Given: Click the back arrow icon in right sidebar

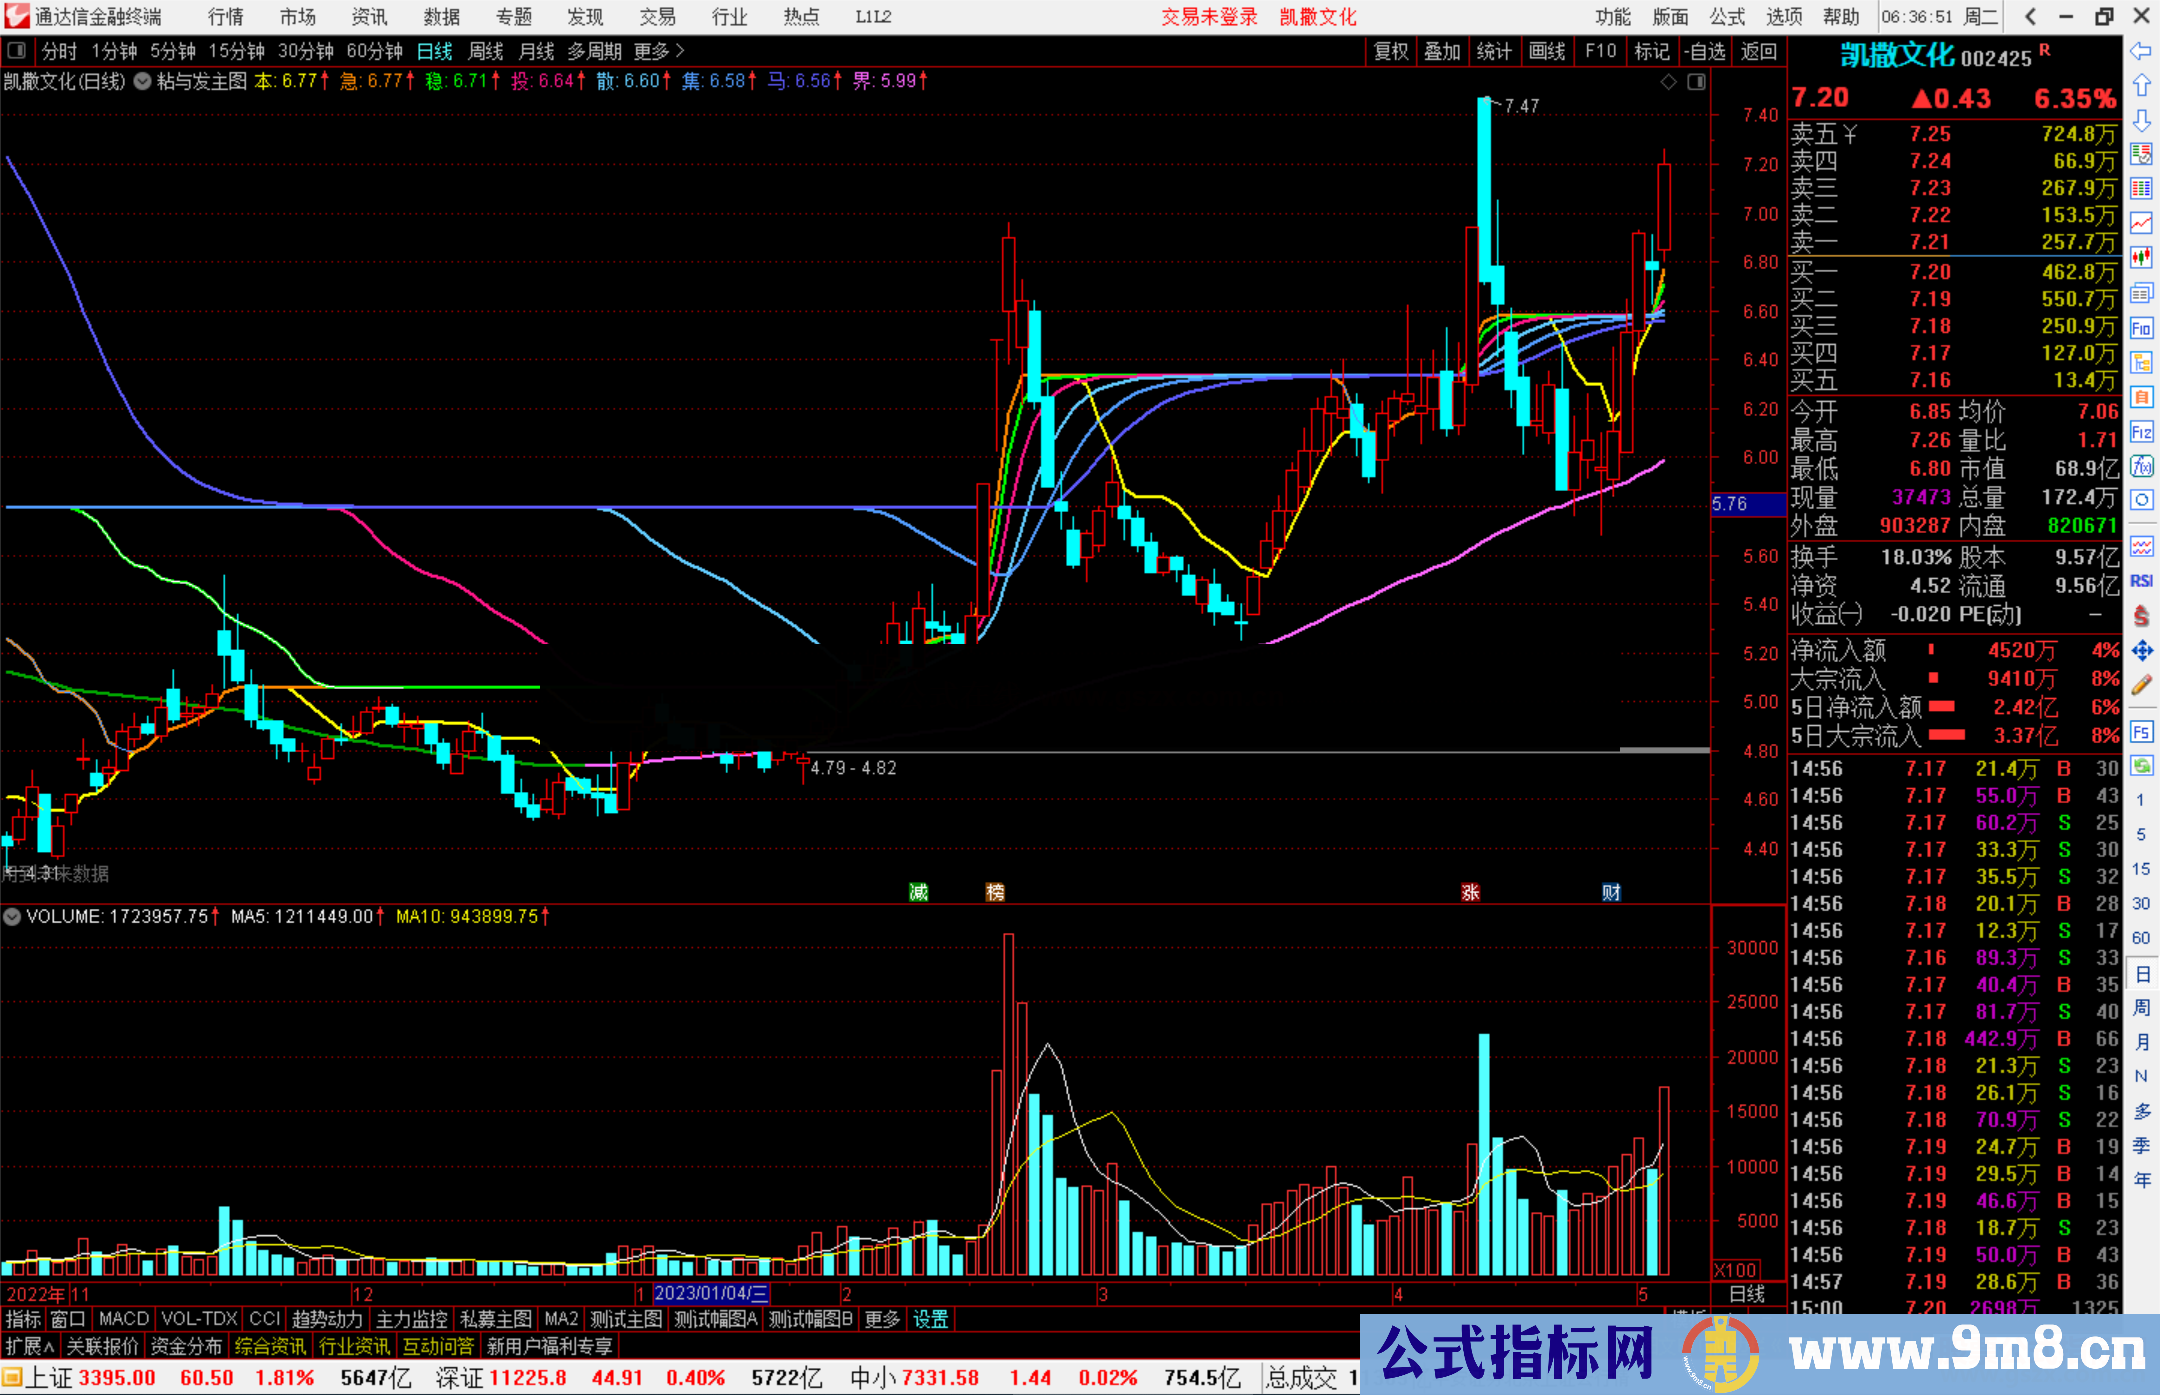Looking at the screenshot, I should coord(2141,51).
